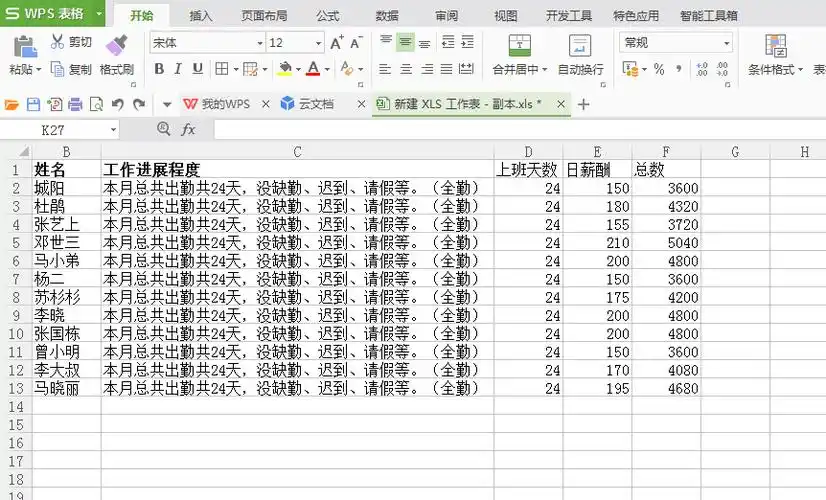The image size is (826, 500).
Task: Switch to the 视图 (View) tab
Action: (x=506, y=16)
